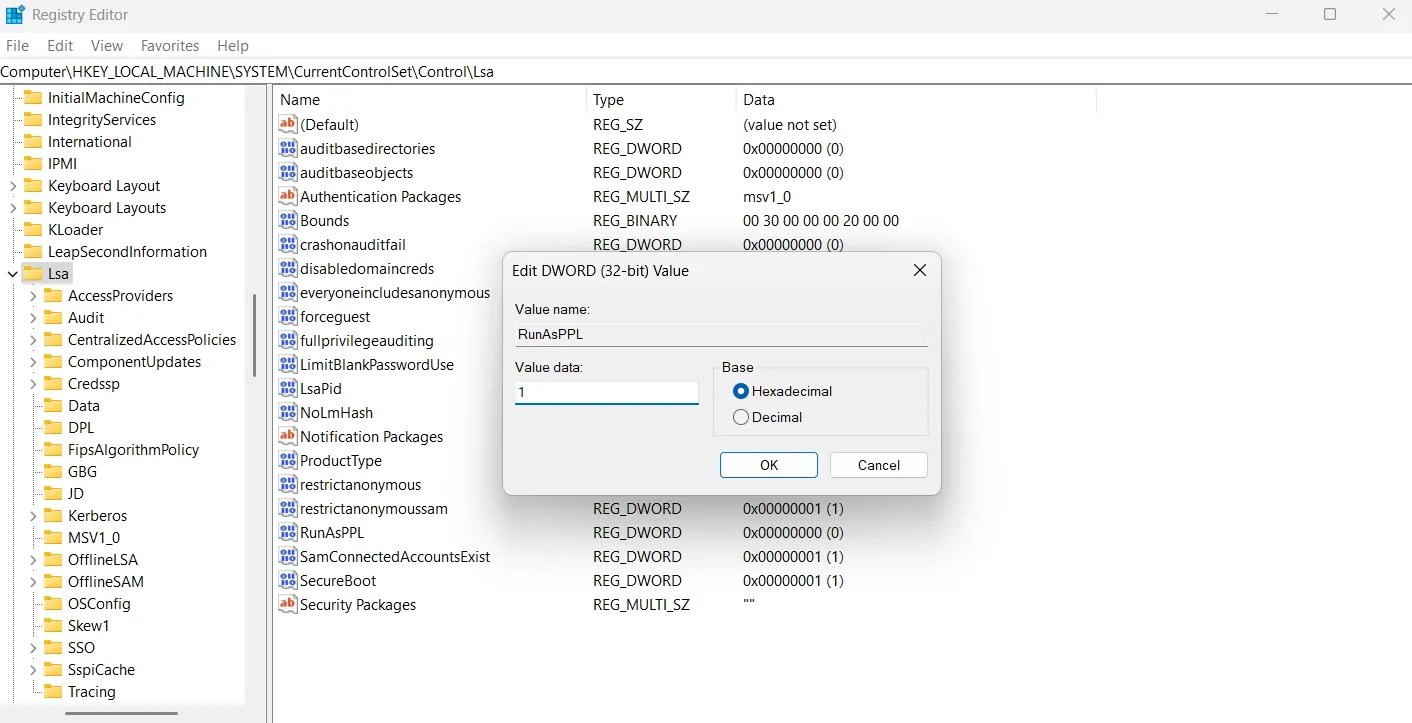Click the ab icon next to Notification Packages
Screen dimensions: 1412x723
287,436
